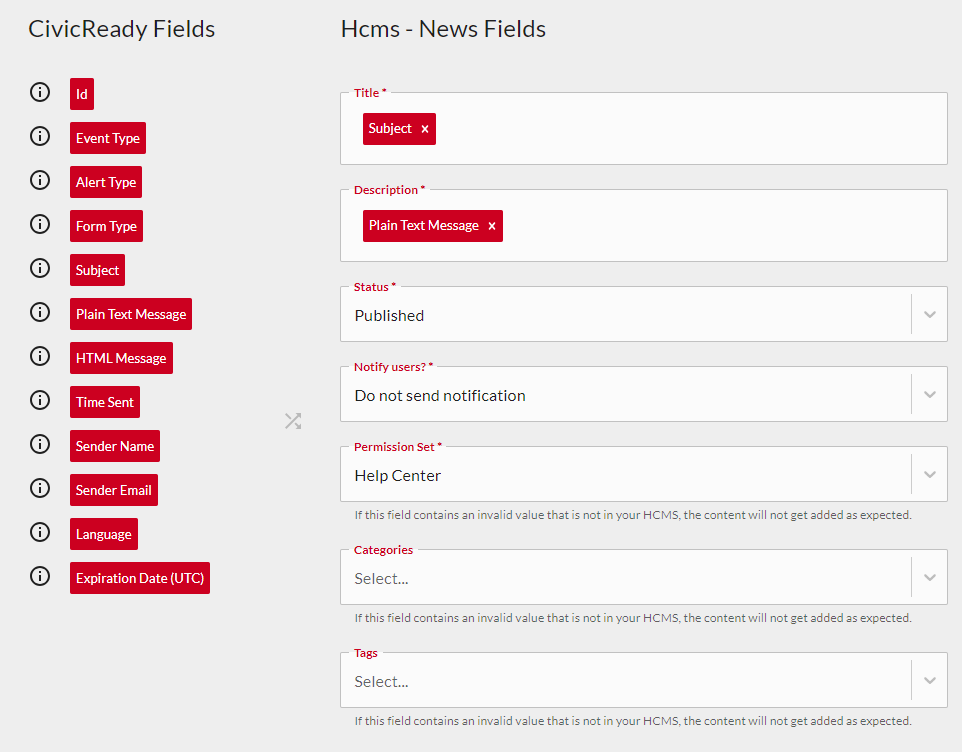Click inside the Description field box
The height and width of the screenshot is (752, 962).
coord(644,226)
